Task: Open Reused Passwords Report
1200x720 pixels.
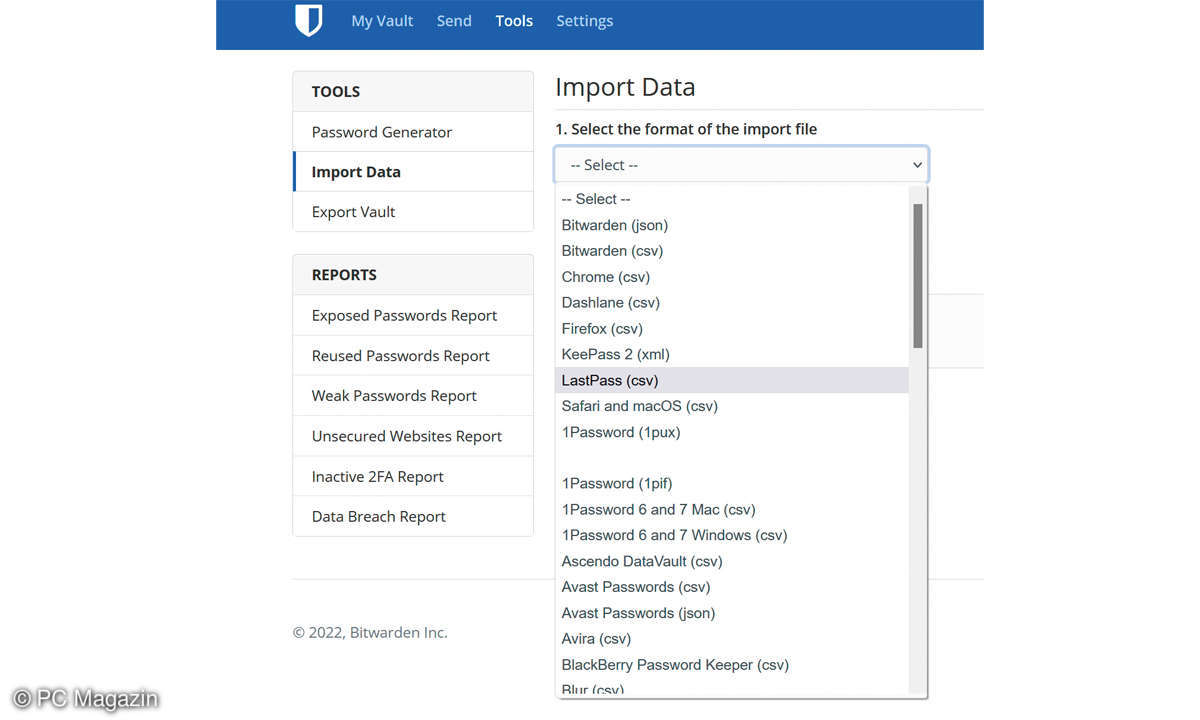Action: pyautogui.click(x=413, y=356)
